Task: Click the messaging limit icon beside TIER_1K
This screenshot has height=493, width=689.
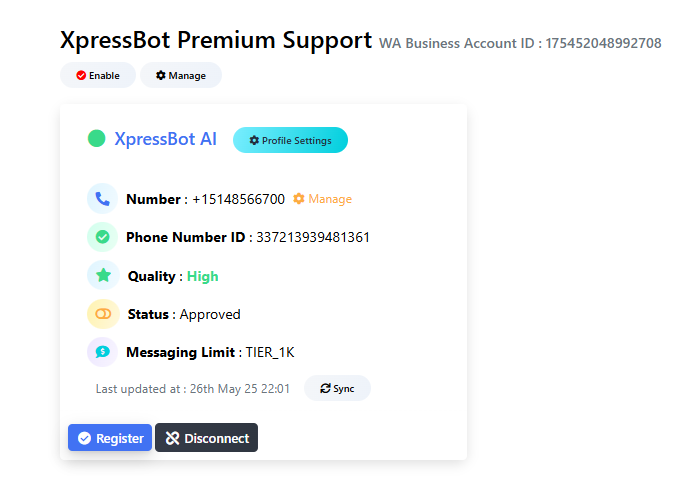Action: tap(102, 352)
